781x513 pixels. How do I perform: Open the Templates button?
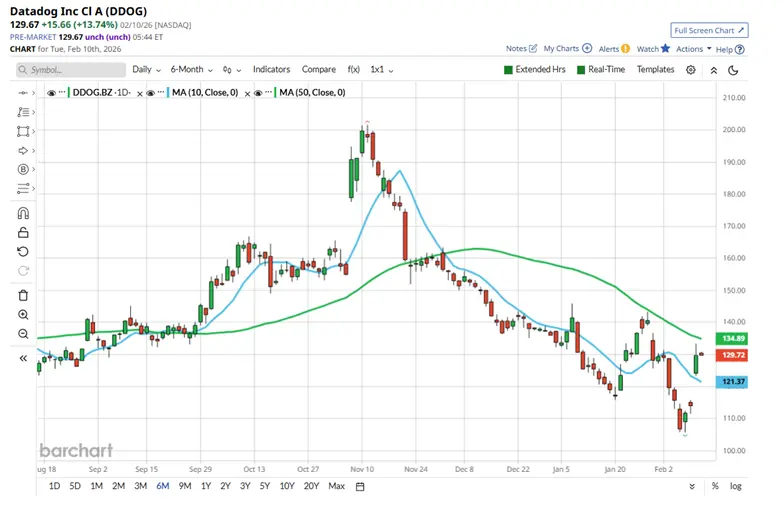[655, 70]
